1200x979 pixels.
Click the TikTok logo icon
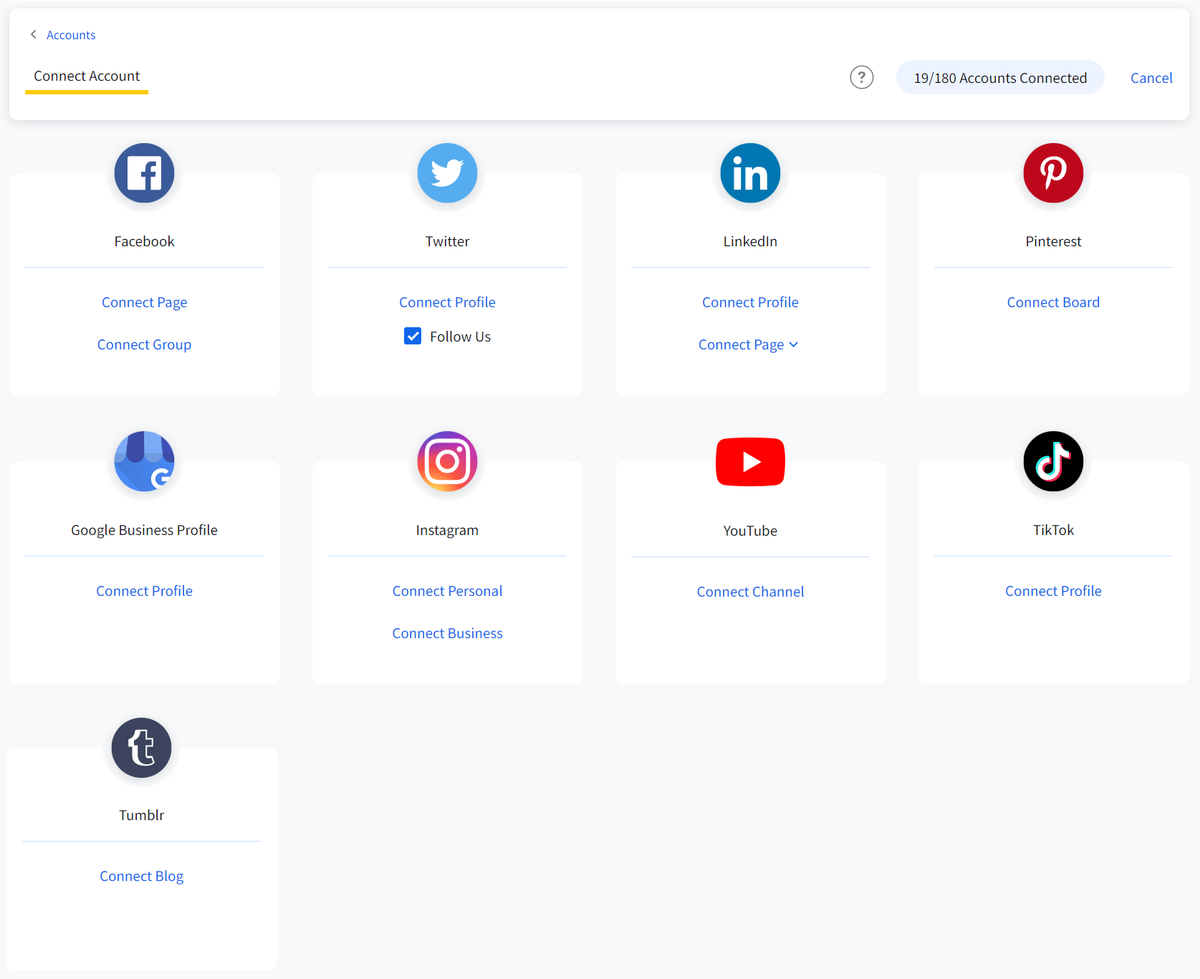(1053, 461)
